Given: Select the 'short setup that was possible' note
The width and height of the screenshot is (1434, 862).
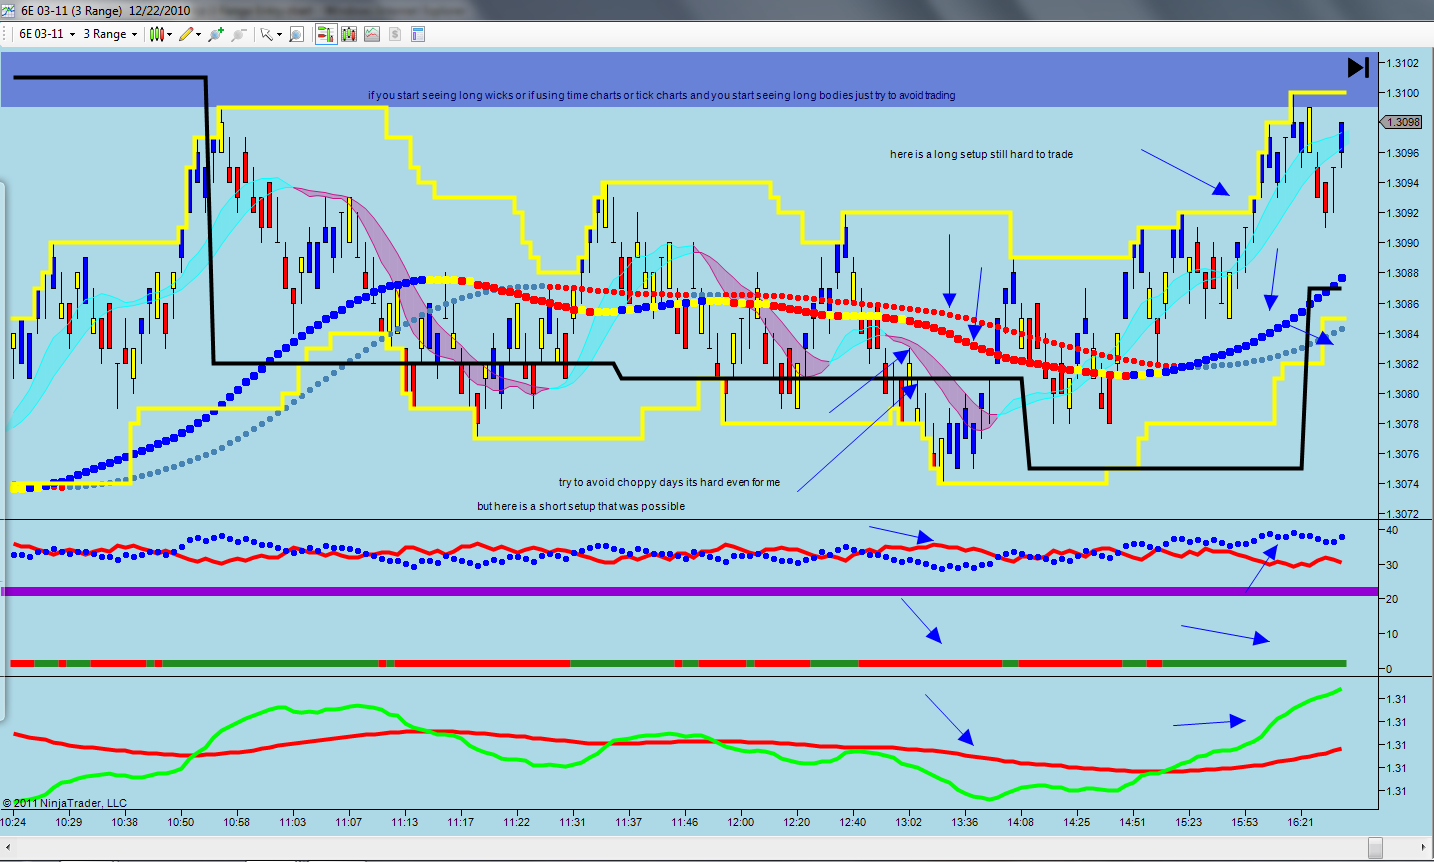Looking at the screenshot, I should coord(581,506).
